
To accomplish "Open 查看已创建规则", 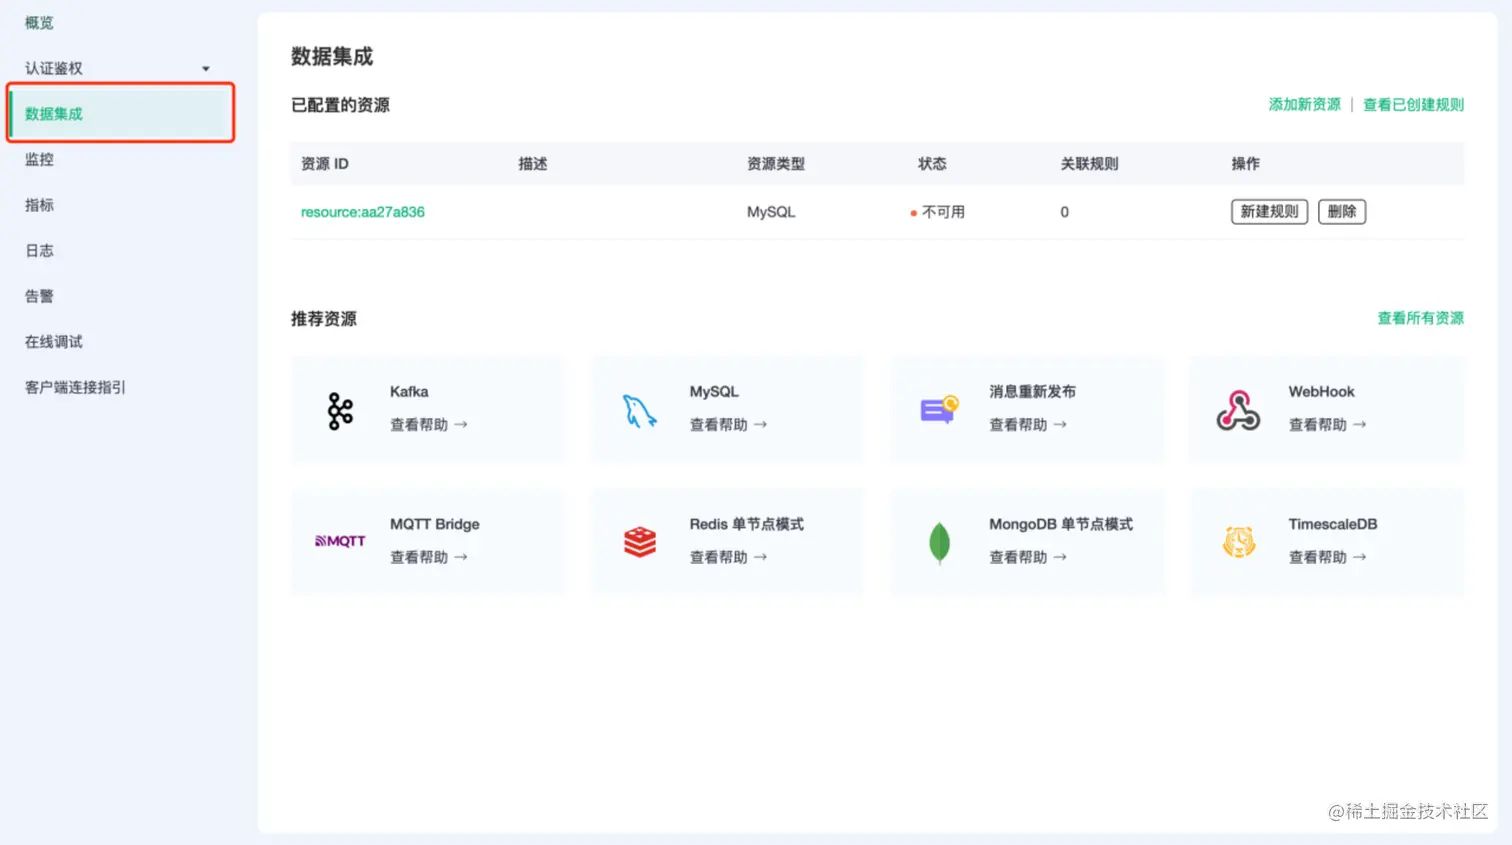I will click(x=1413, y=103).
